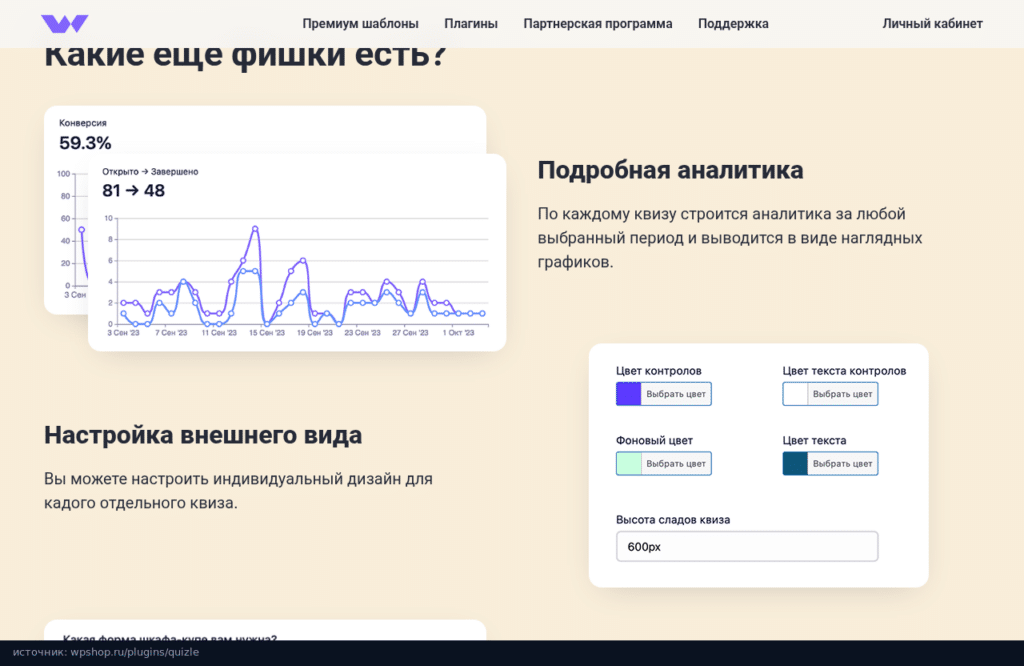Open Партнерская программа menu item
1024x666 pixels.
point(598,24)
